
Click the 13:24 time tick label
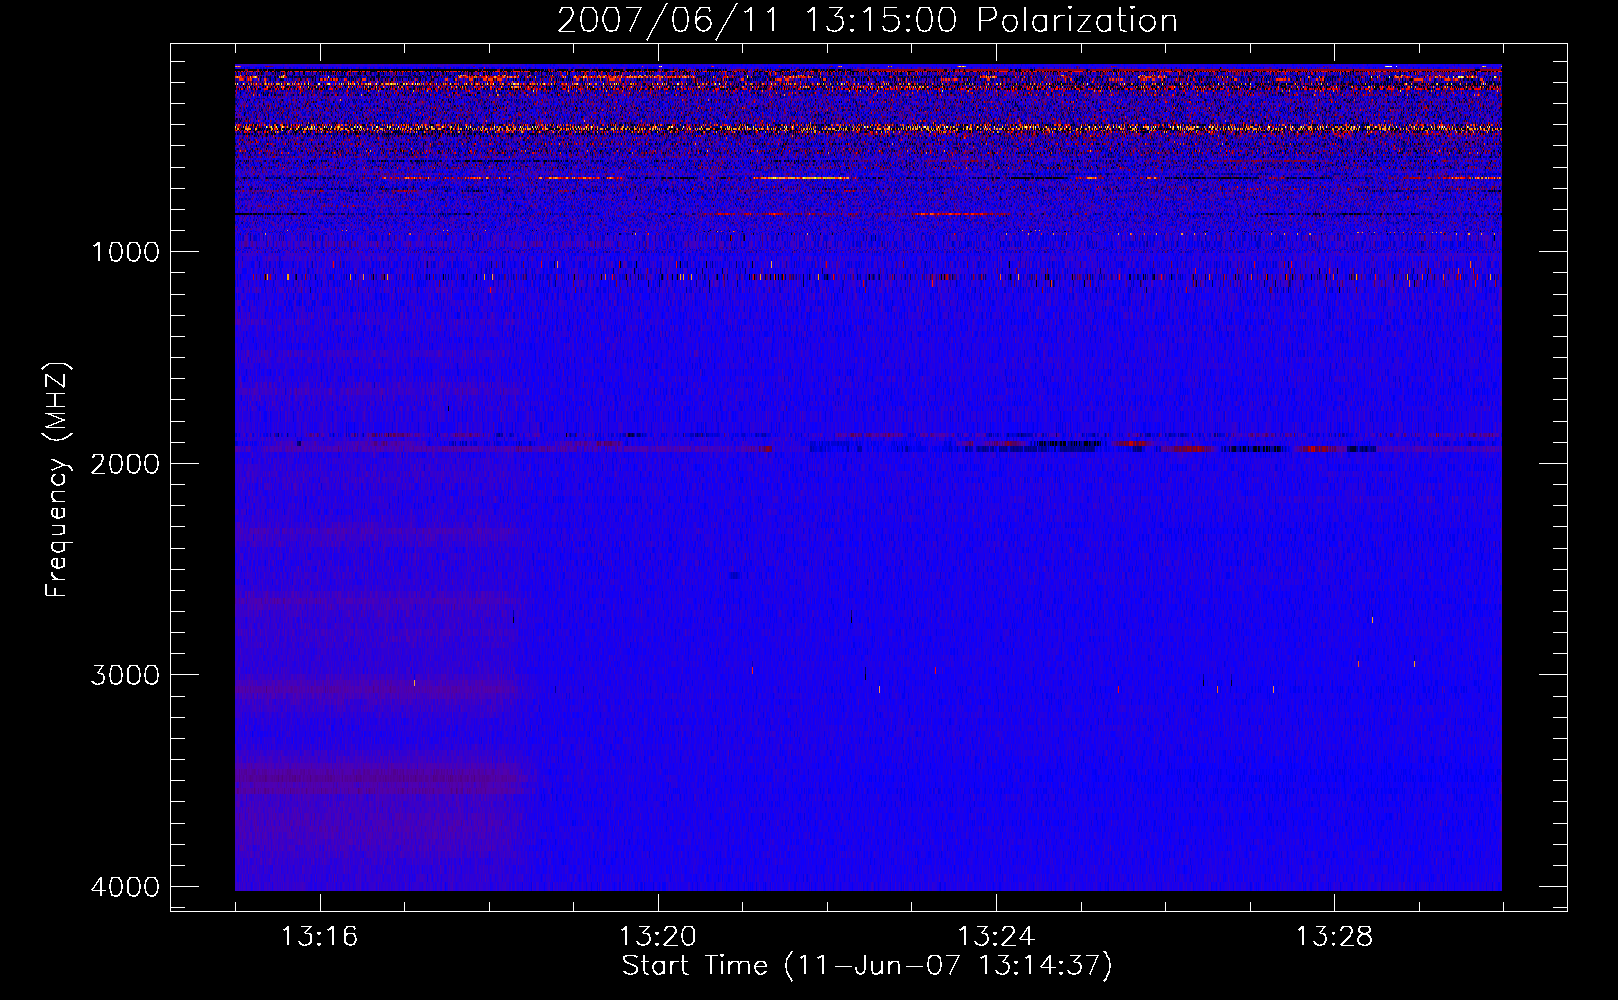(996, 937)
